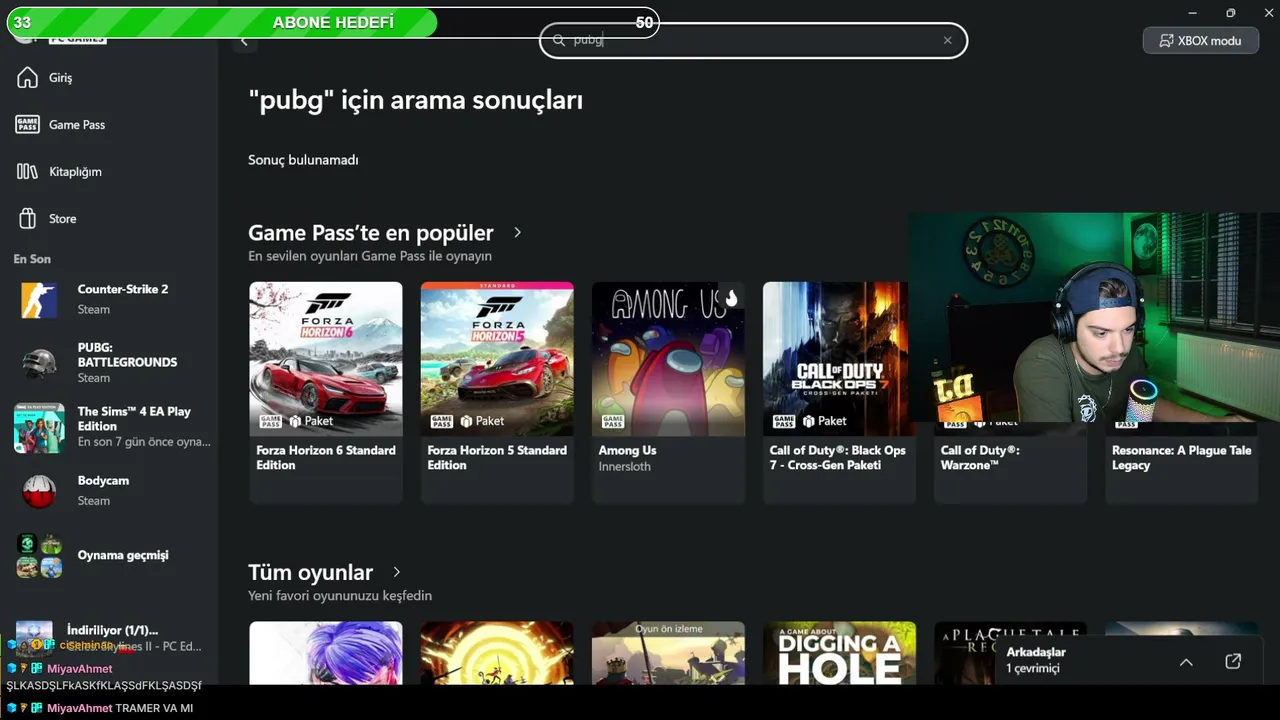The height and width of the screenshot is (720, 1280).
Task: Click the flame icon on Among Us card
Action: coord(731,297)
